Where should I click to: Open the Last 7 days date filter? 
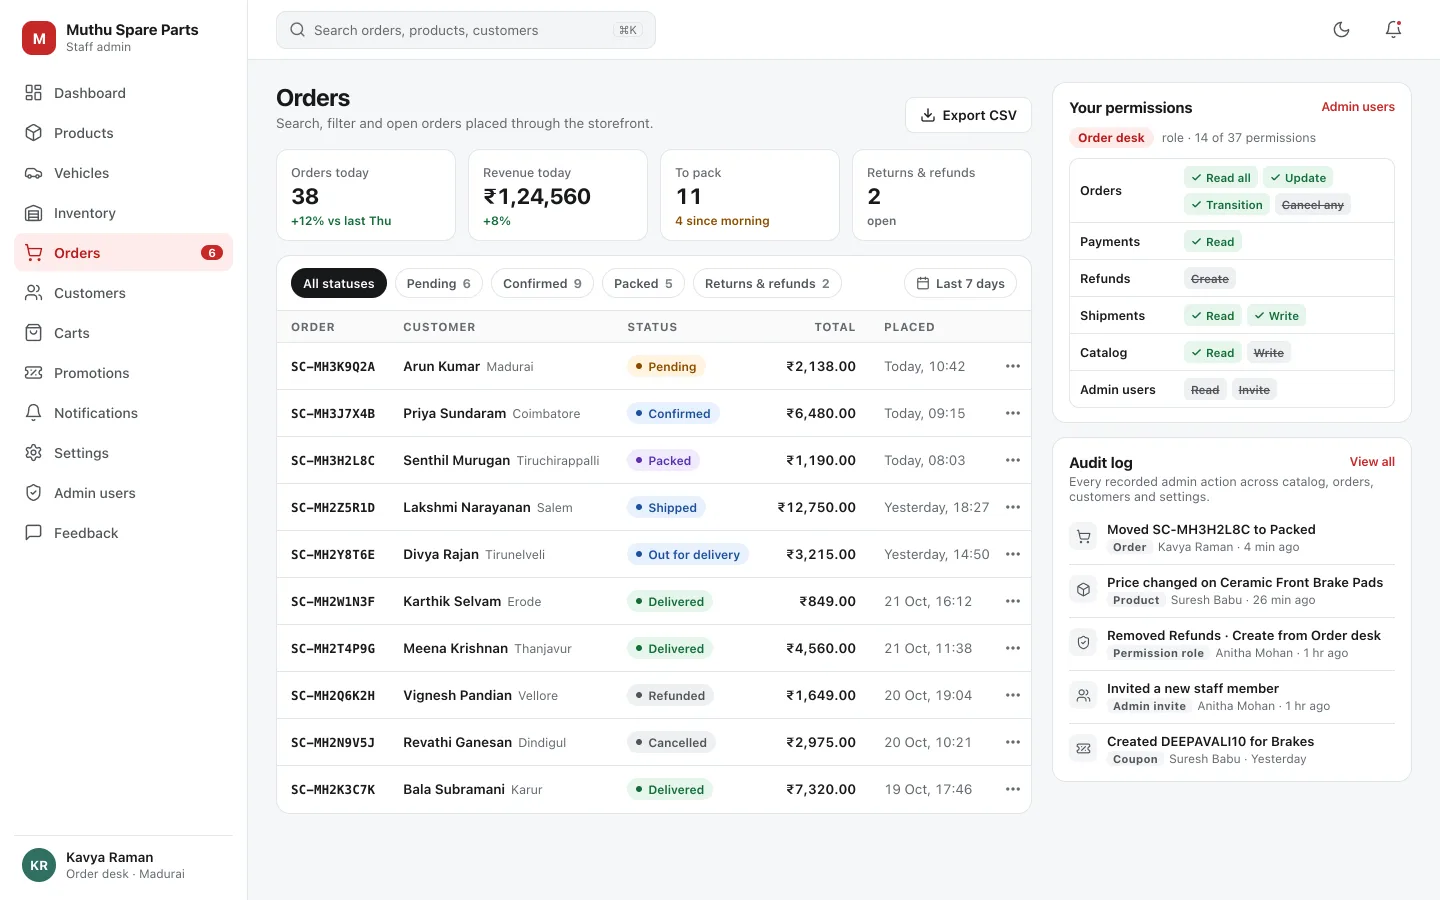pos(961,284)
